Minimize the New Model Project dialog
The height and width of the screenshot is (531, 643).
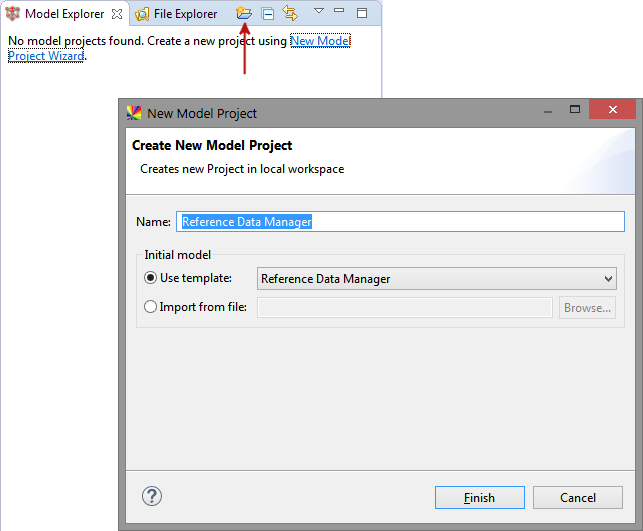coord(548,111)
